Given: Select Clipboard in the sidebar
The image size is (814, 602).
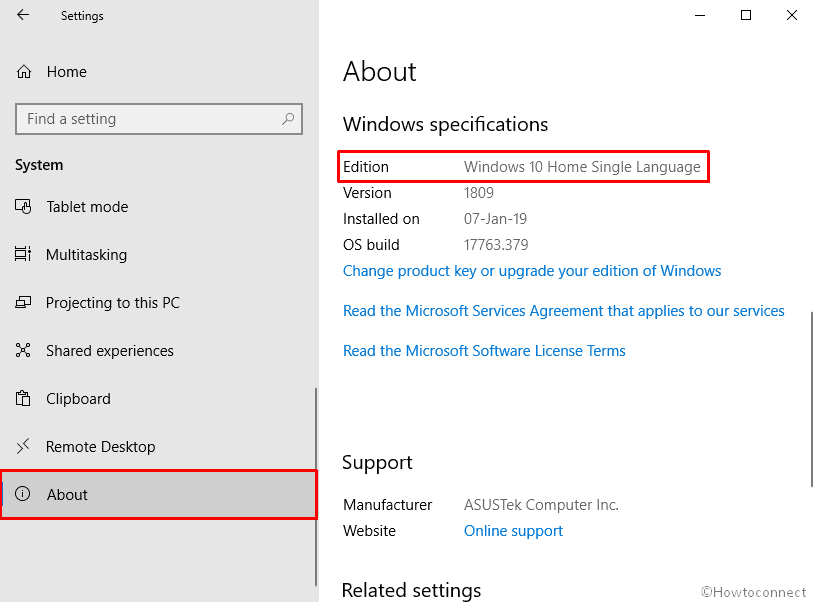Looking at the screenshot, I should click(x=159, y=399).
